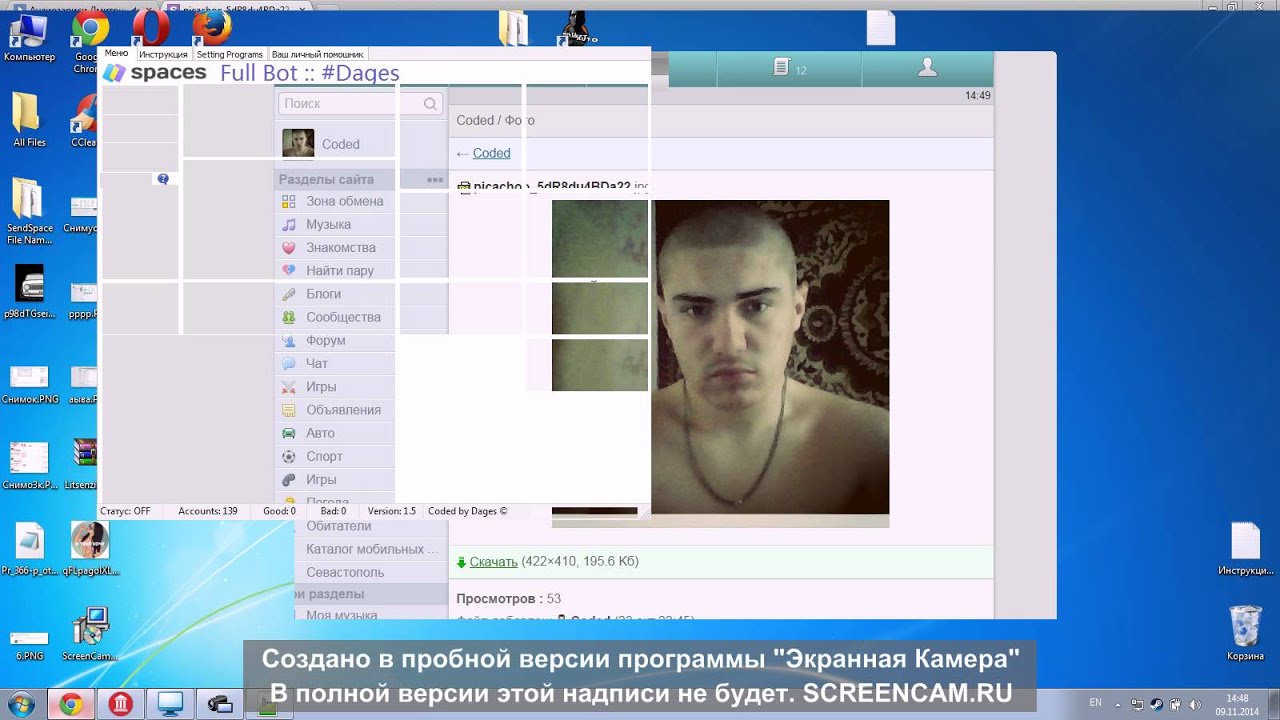Open the Севастополь link

pyautogui.click(x=345, y=572)
